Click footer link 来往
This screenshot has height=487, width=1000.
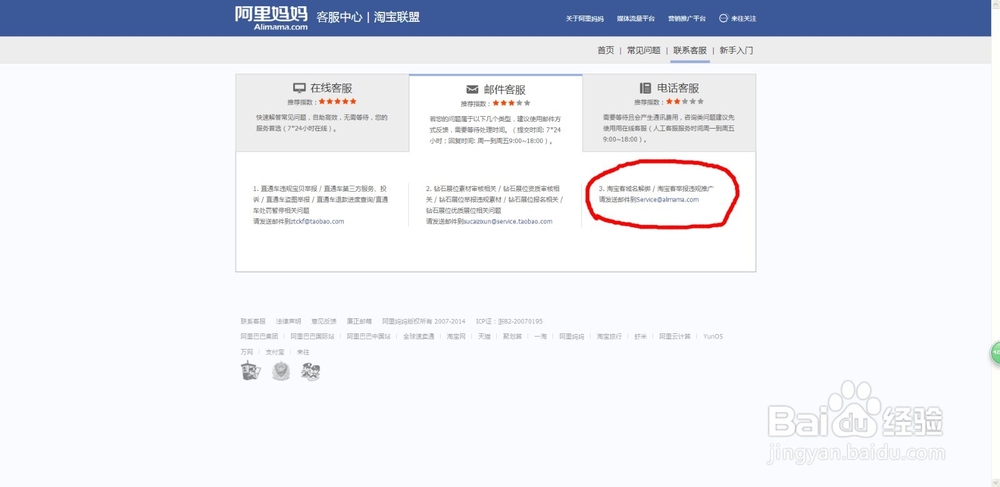(x=303, y=352)
